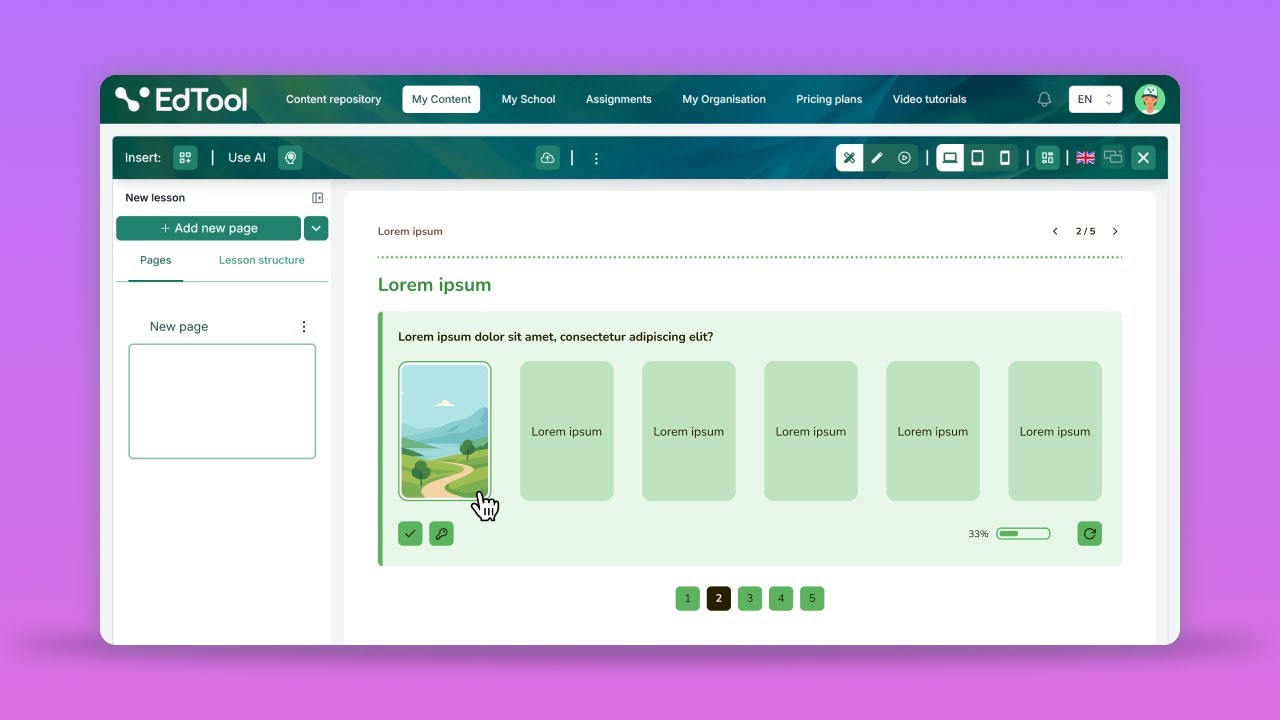Open the Insert widgets grid icon
The image size is (1280, 720).
185,158
